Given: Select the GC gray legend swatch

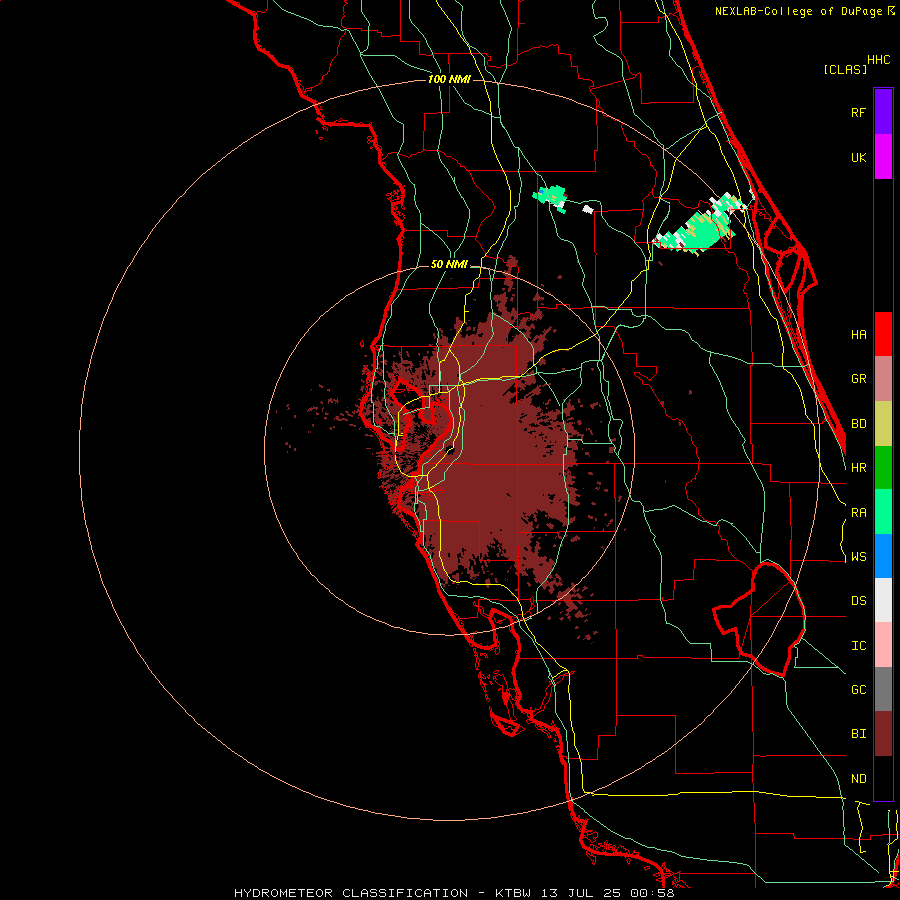Looking at the screenshot, I should pyautogui.click(x=883, y=689).
